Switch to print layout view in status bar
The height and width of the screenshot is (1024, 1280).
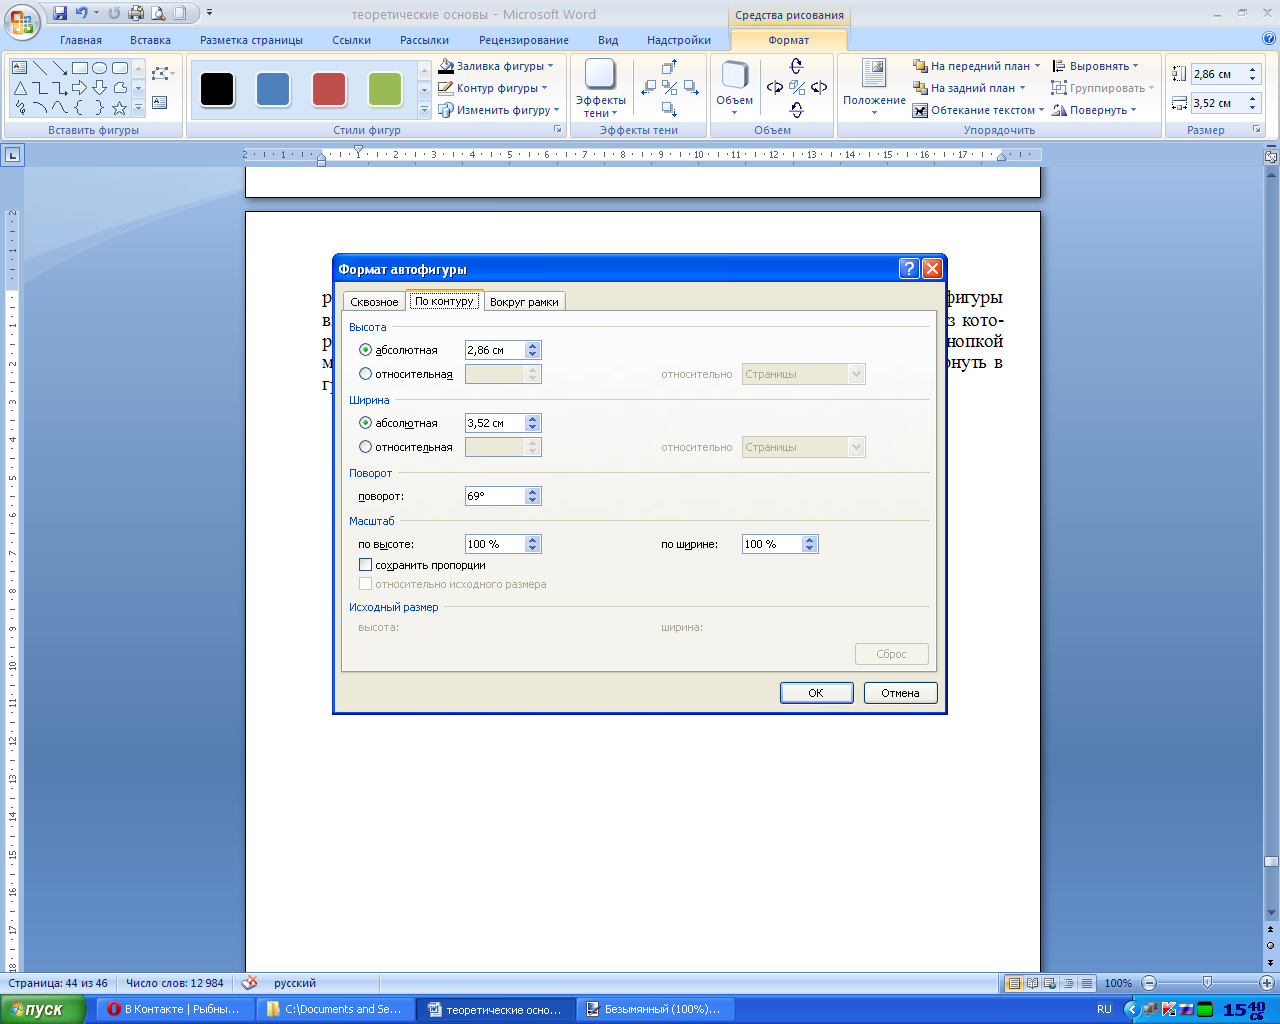pyautogui.click(x=1014, y=983)
